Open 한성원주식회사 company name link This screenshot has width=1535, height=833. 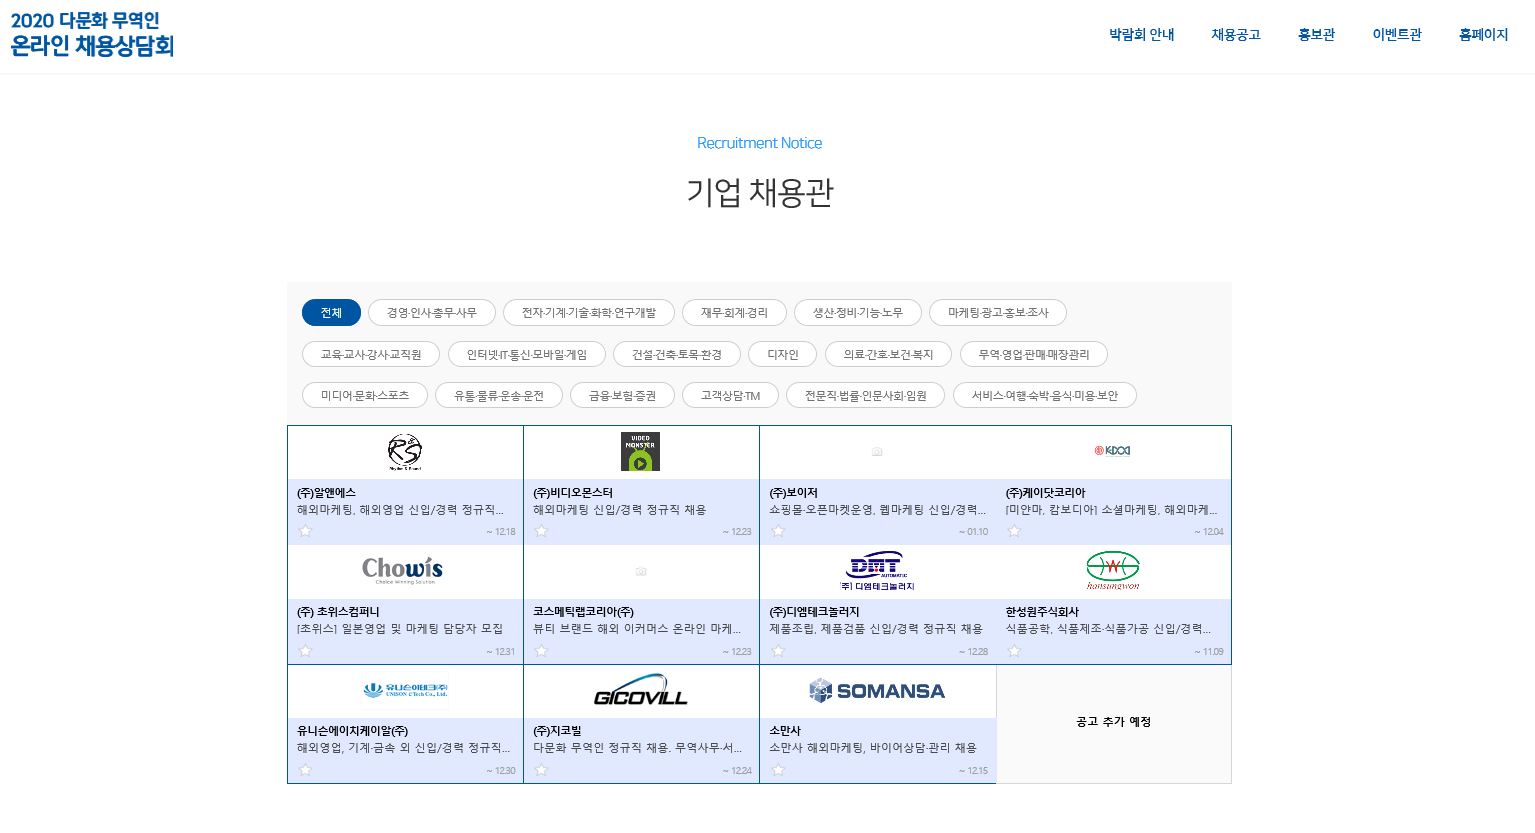pos(1042,612)
